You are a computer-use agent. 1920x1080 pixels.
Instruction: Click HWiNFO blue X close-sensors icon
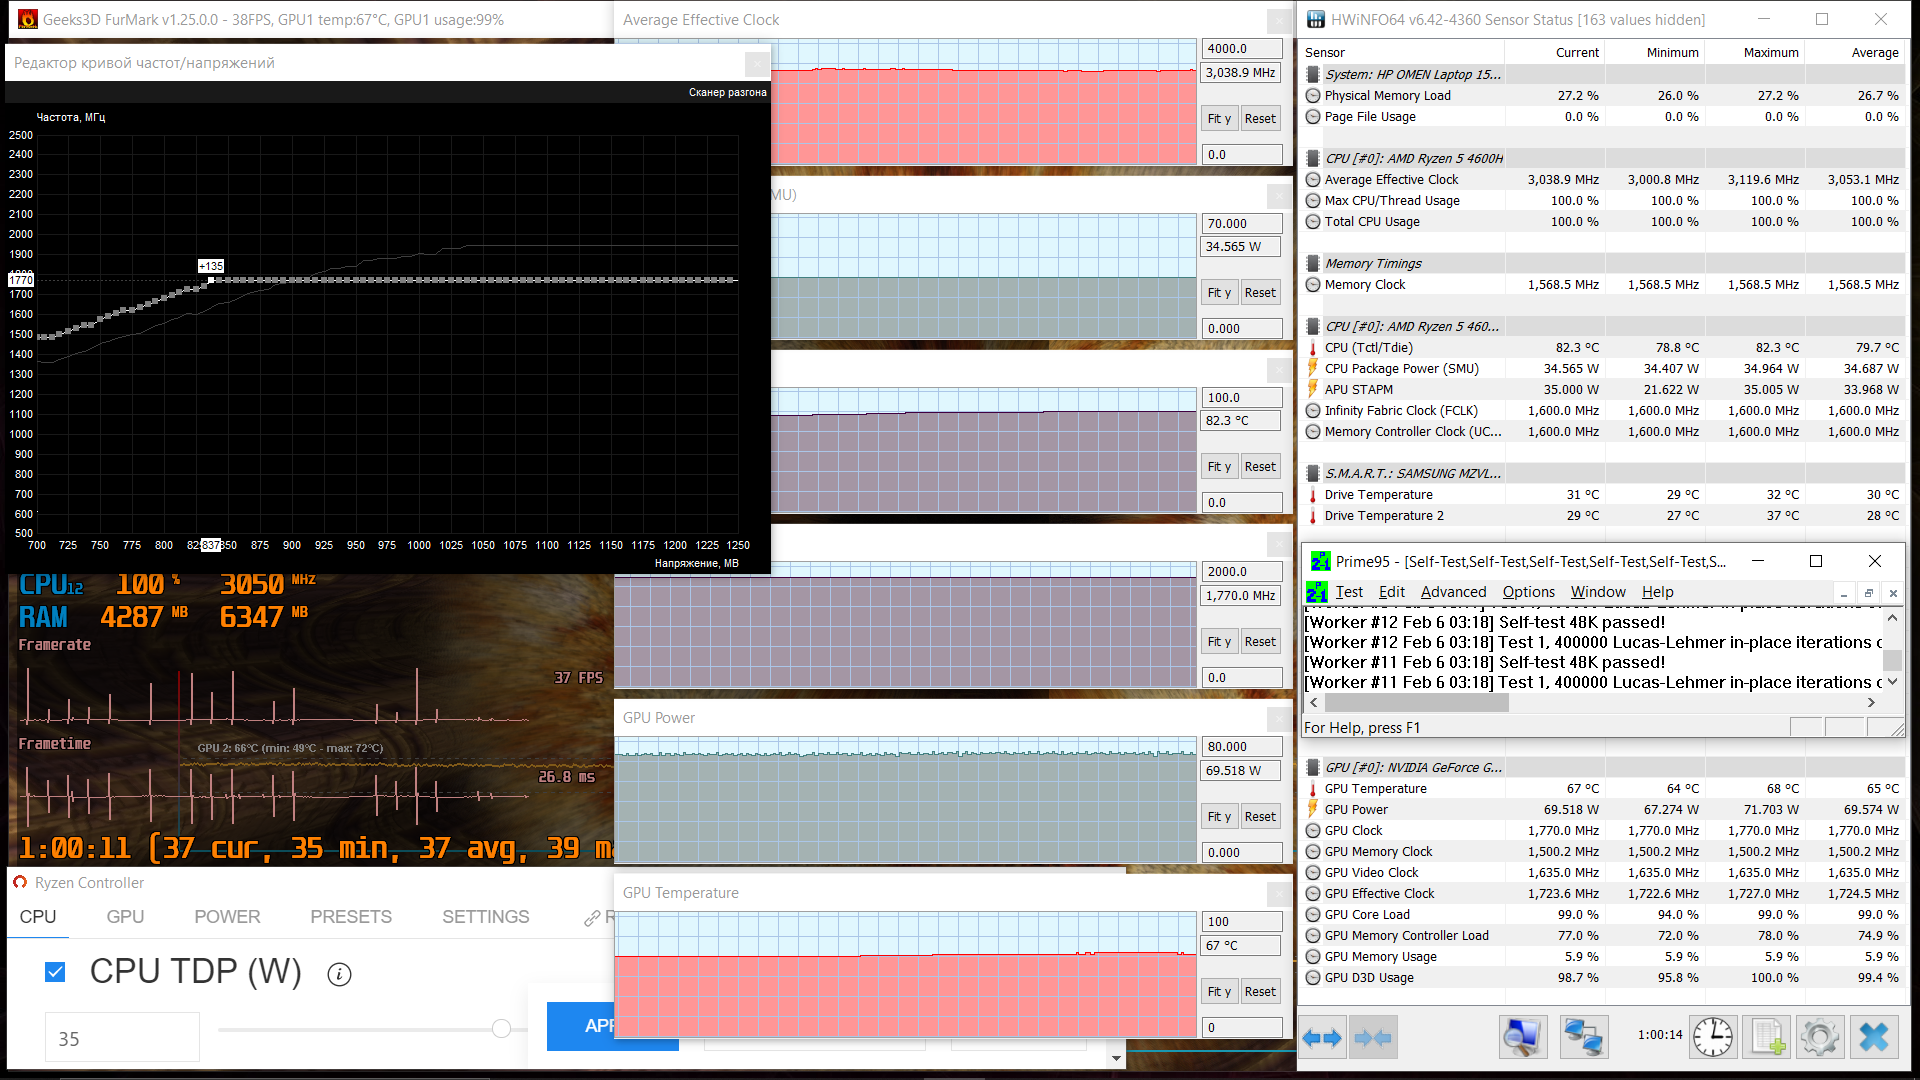point(1874,1037)
